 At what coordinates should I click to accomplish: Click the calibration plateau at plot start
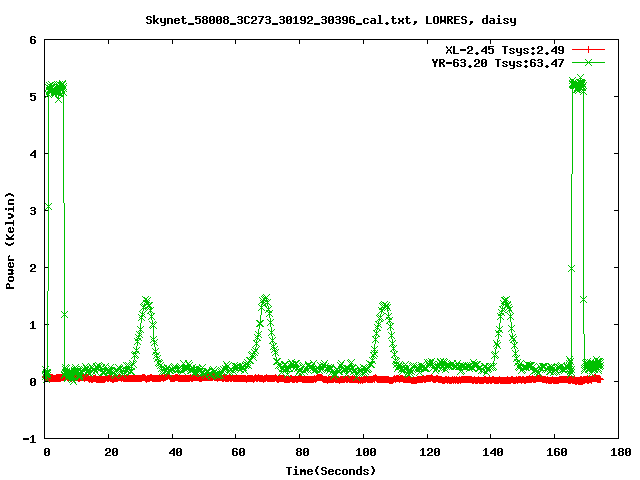pyautogui.click(x=55, y=89)
